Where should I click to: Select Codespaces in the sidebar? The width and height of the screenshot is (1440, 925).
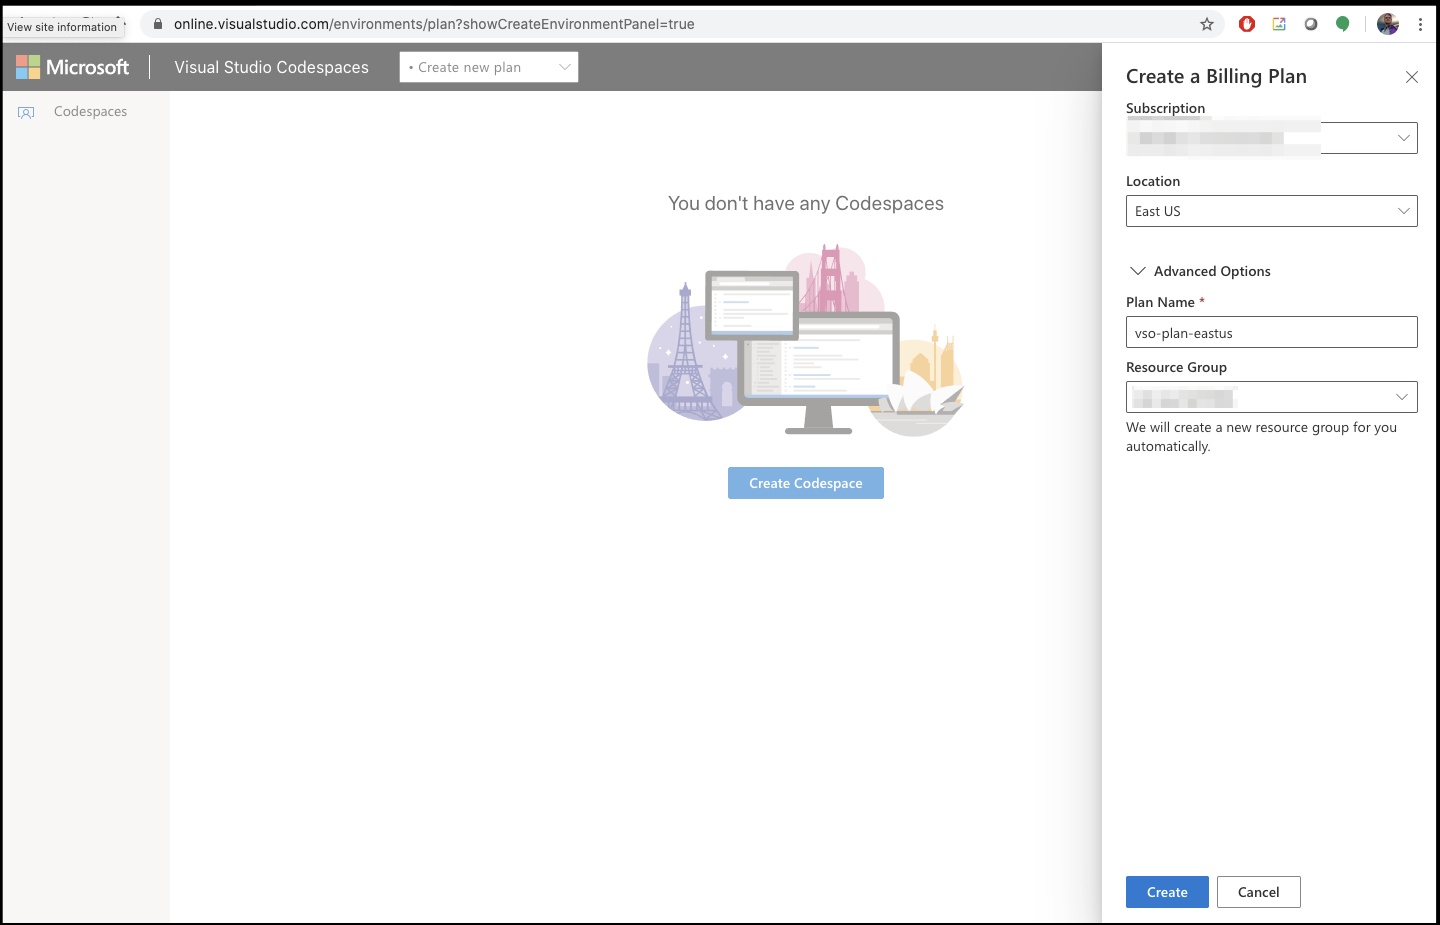[90, 112]
